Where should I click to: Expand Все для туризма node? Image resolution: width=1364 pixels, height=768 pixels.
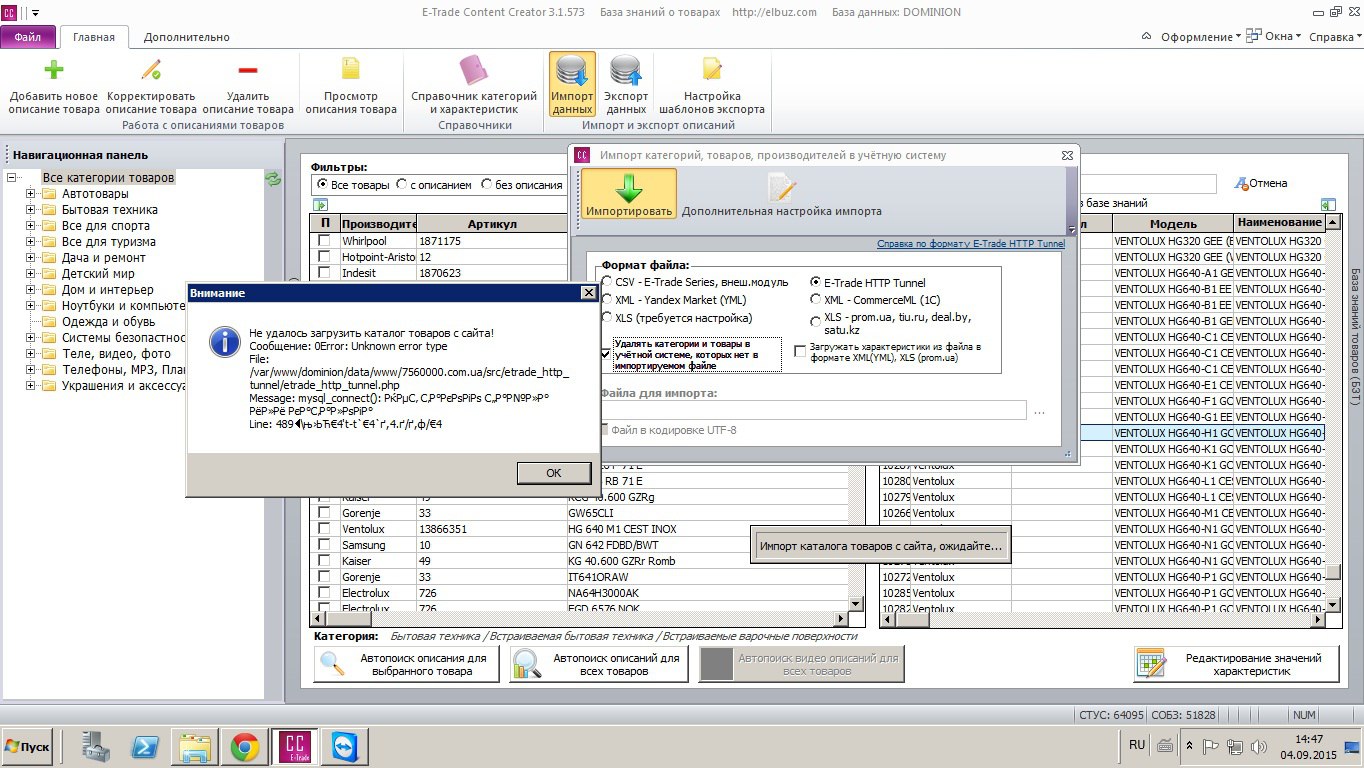coord(31,242)
